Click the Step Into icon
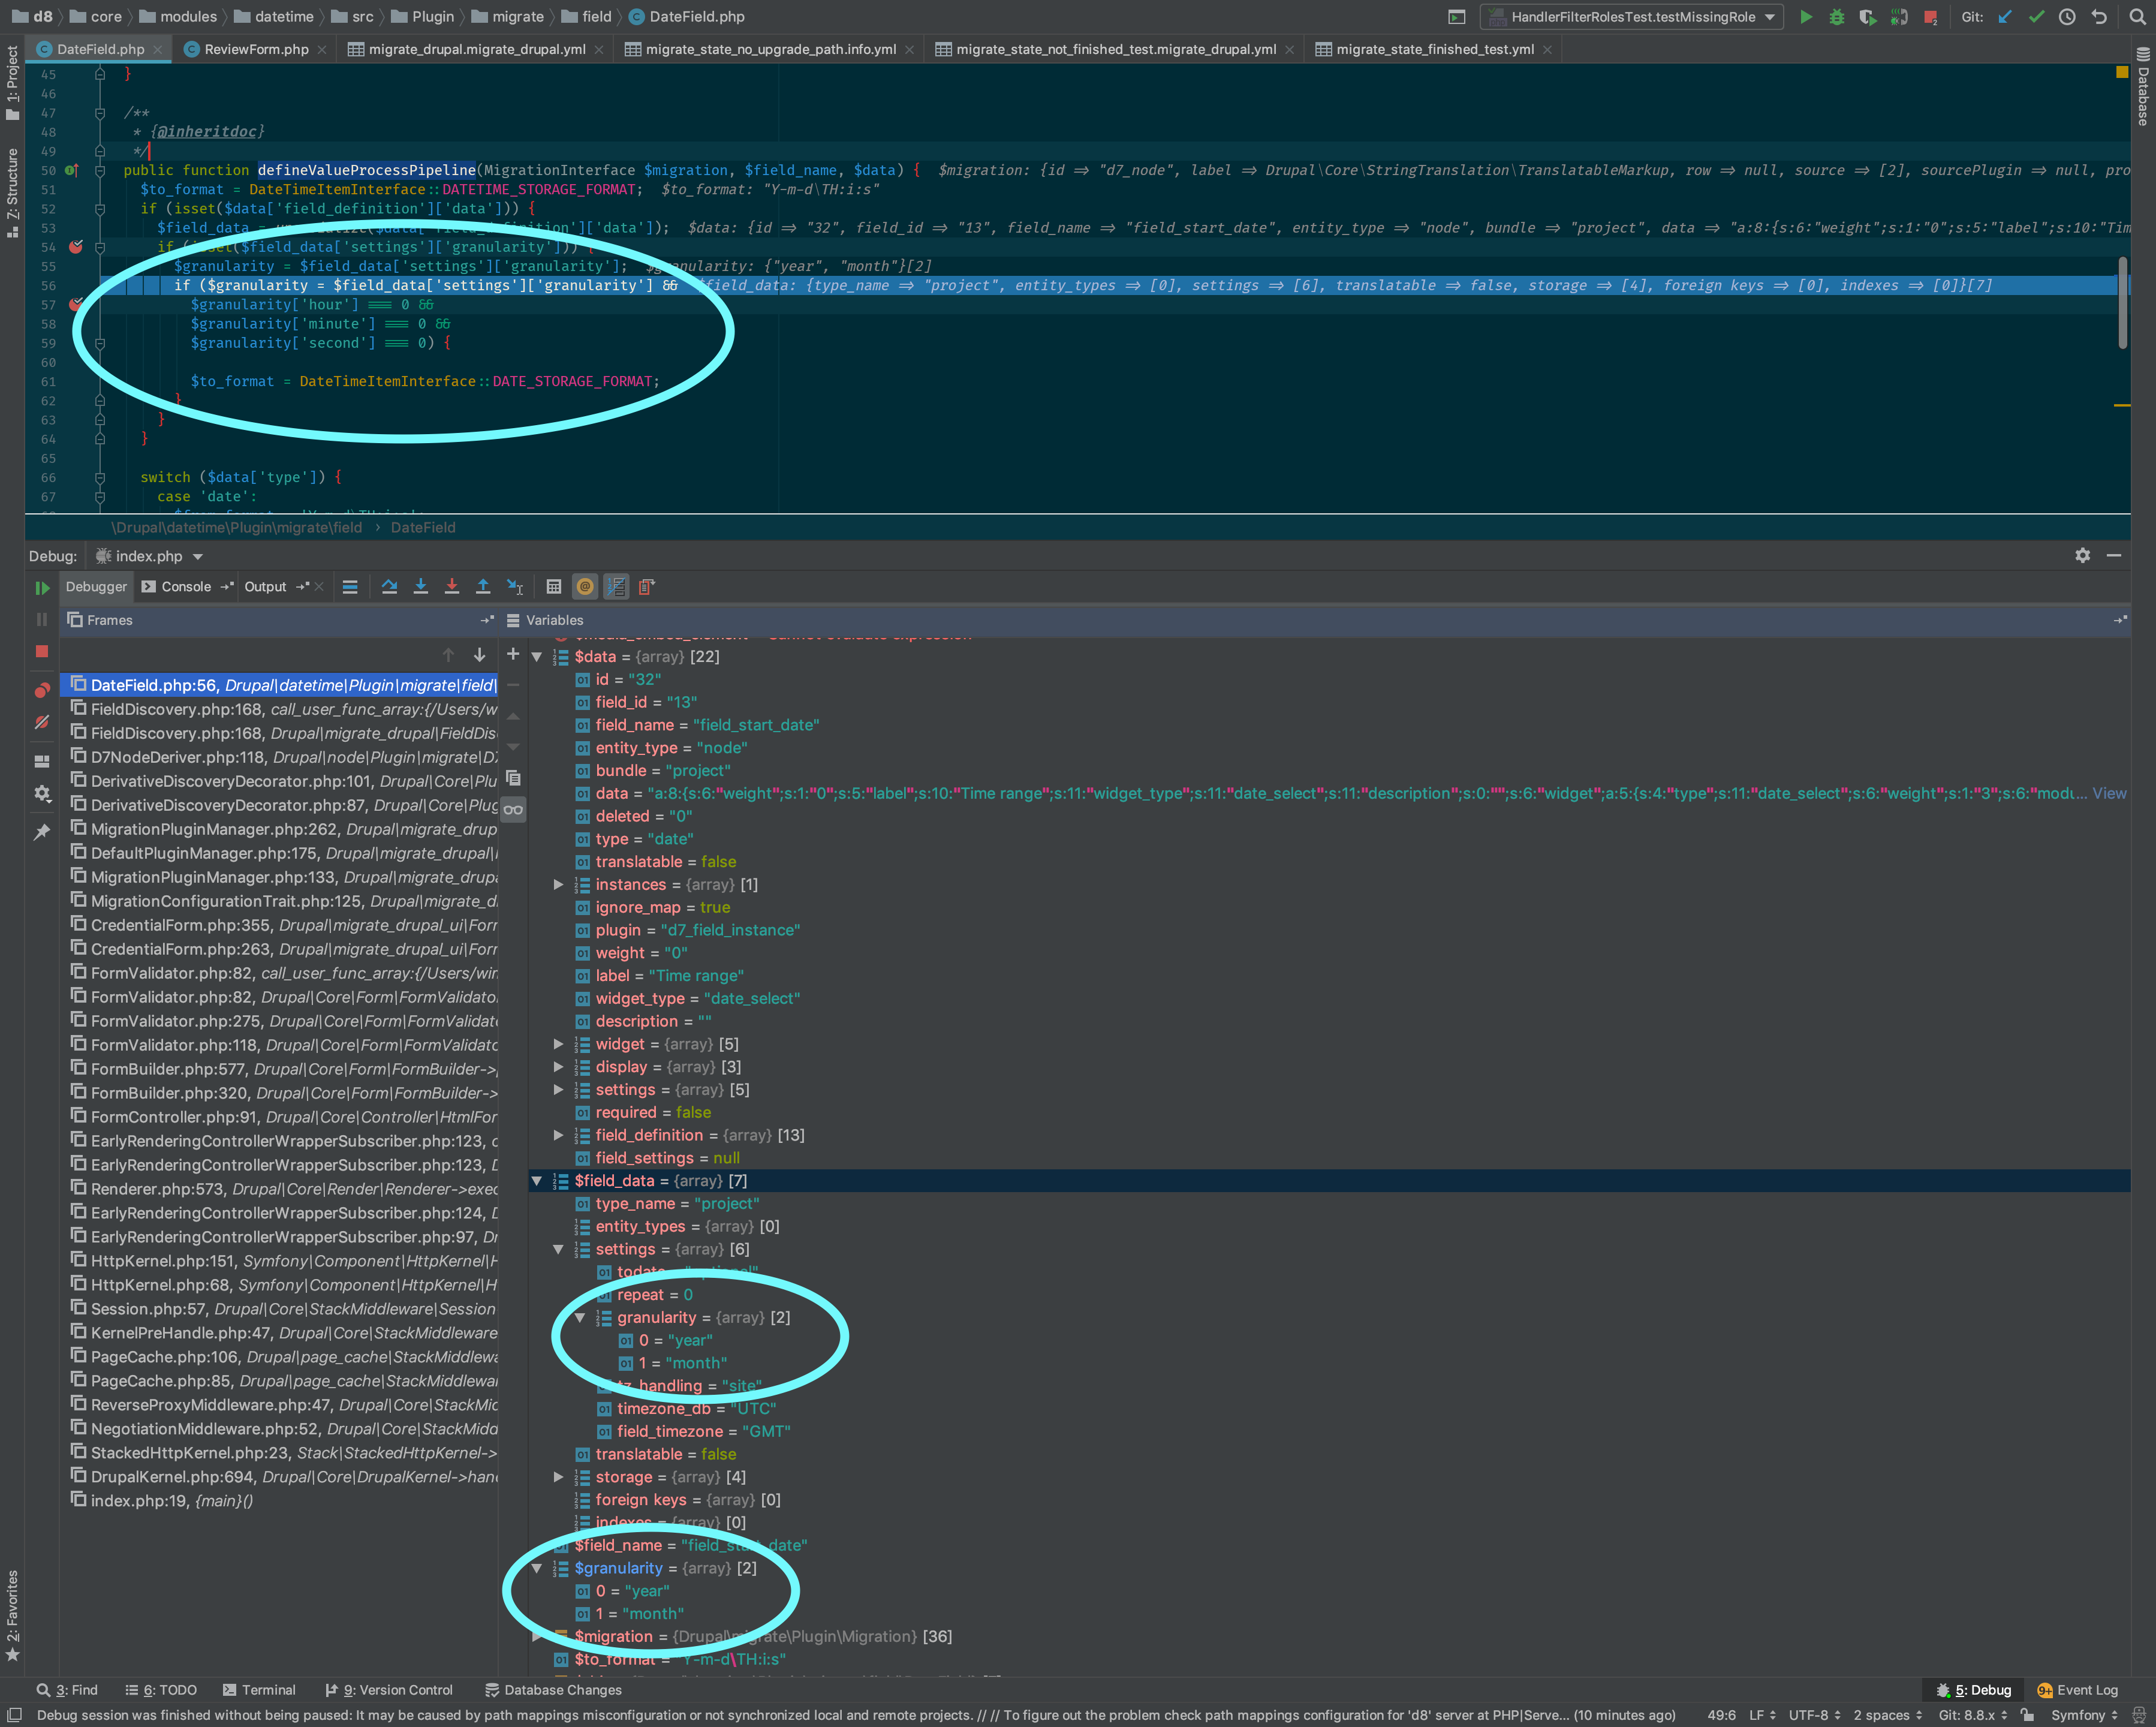Screen dimensions: 2156x1727 point(420,587)
